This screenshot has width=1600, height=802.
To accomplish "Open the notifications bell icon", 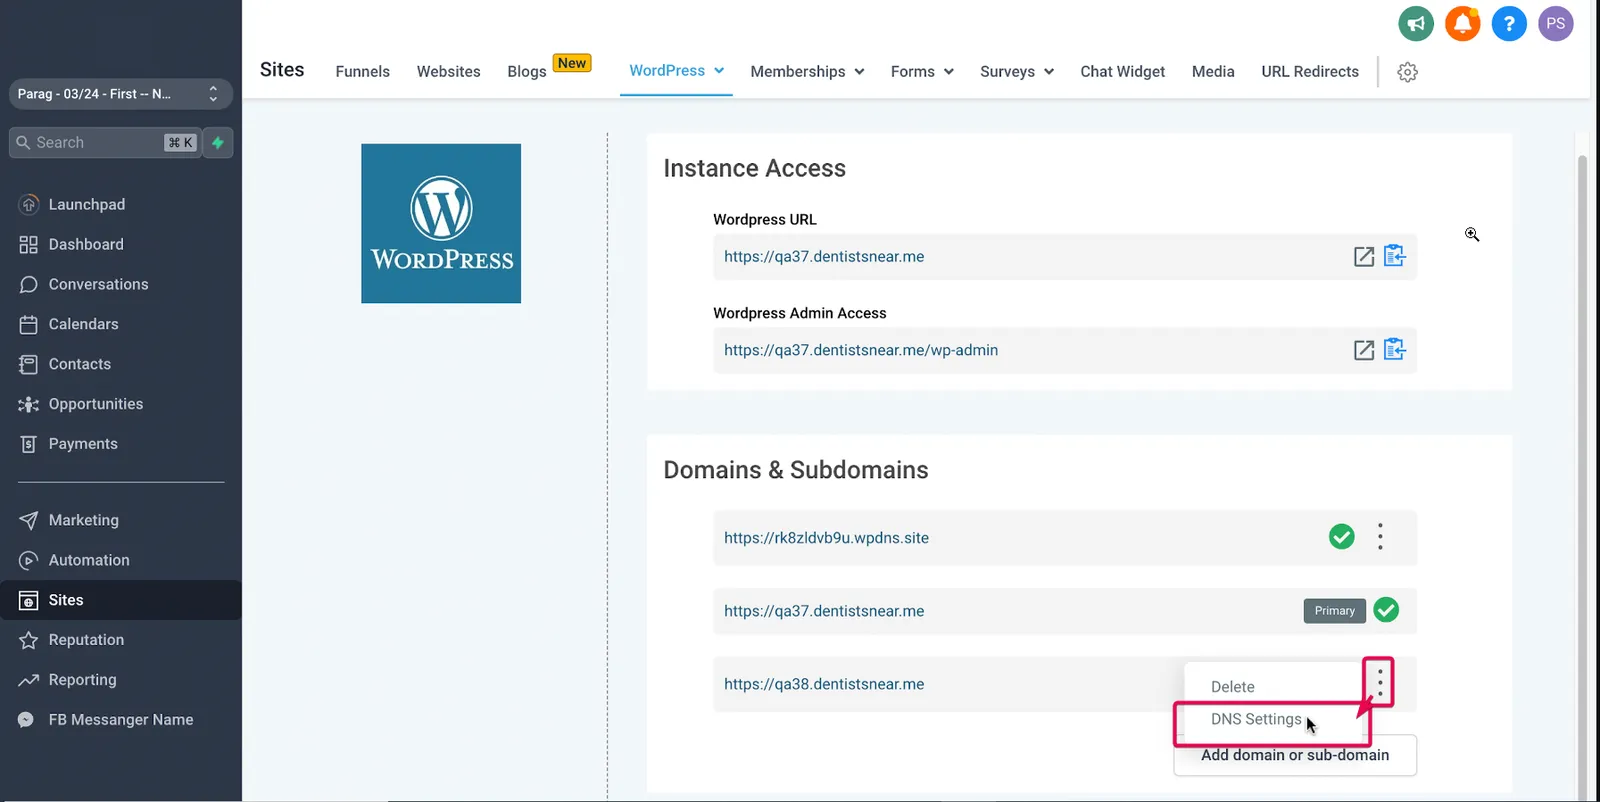I will pyautogui.click(x=1462, y=23).
